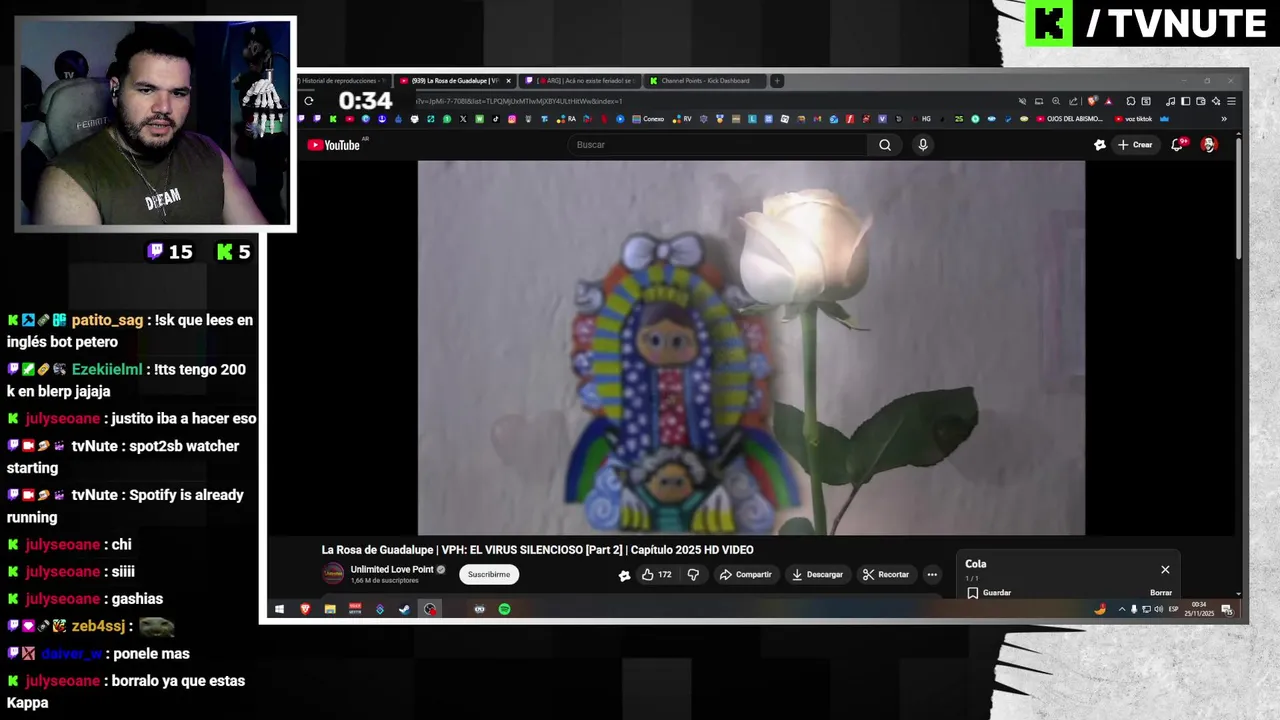Click zeb4ssj username in chat
Screen dimensions: 1280x720
tap(98, 626)
